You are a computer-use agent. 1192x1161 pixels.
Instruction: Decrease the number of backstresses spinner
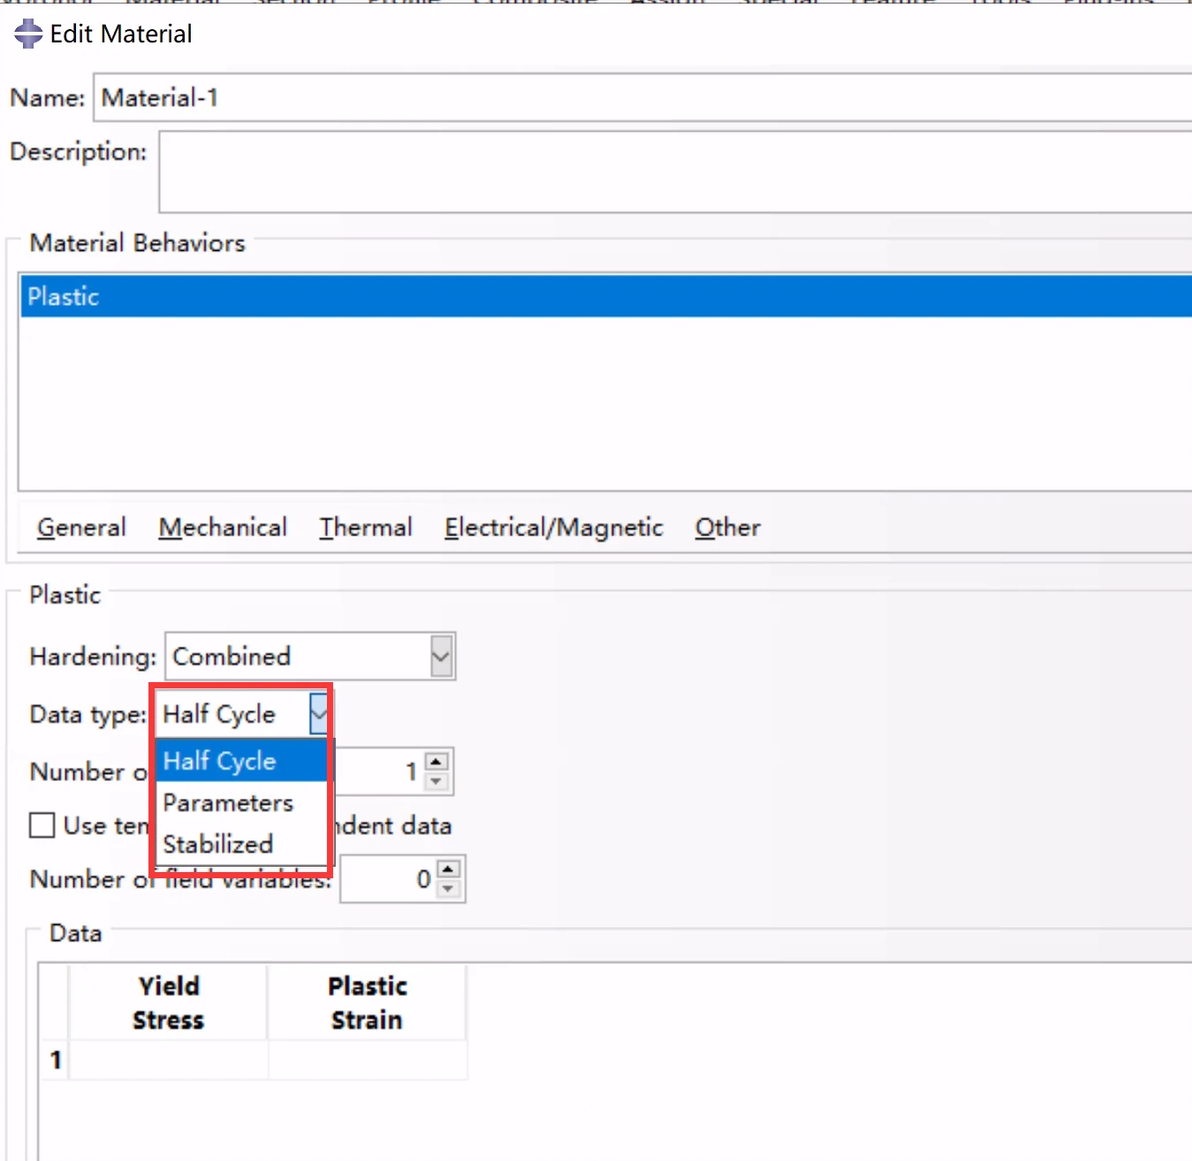(x=436, y=781)
